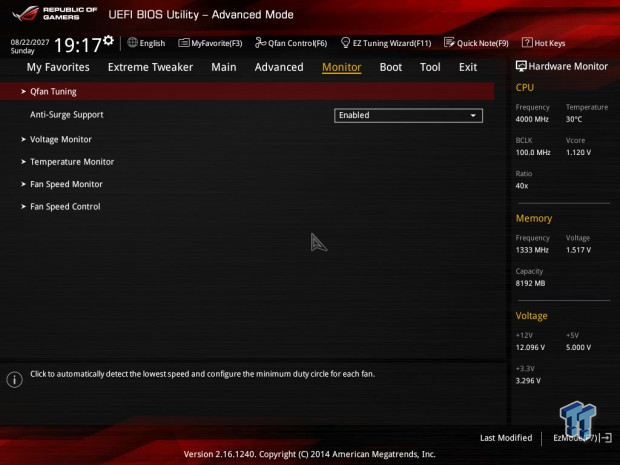
Task: Open Voltage Monitor submenu label
Action: [61, 140]
